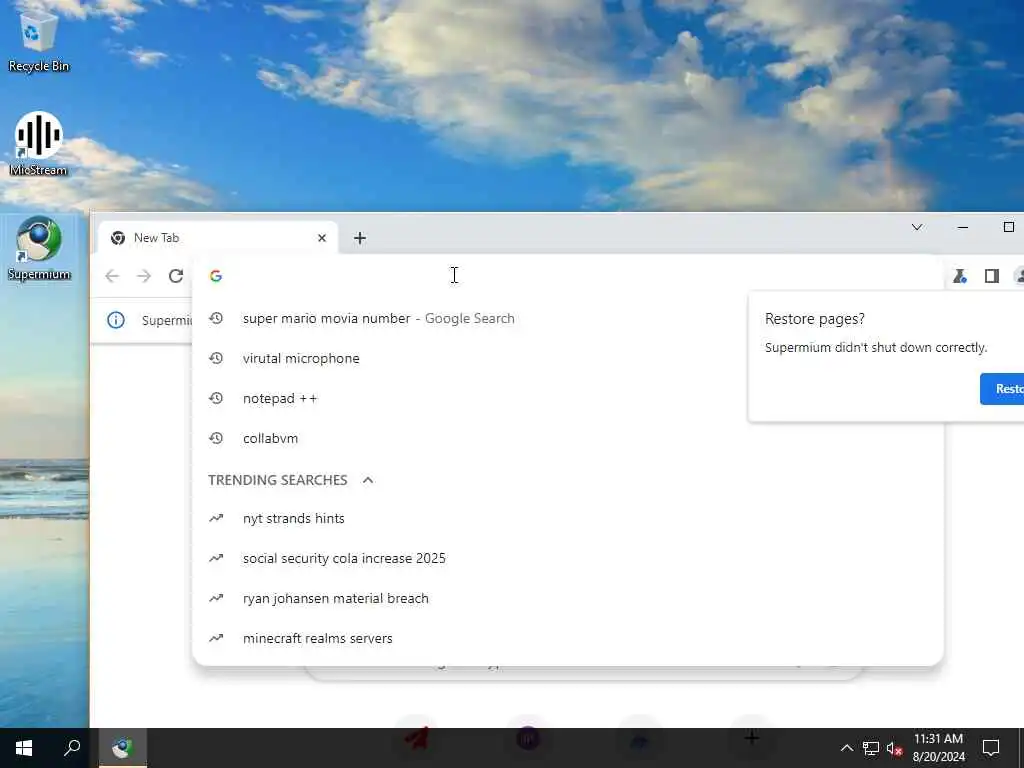Reload the page with refresh icon
The height and width of the screenshot is (768, 1024).
[x=176, y=276]
